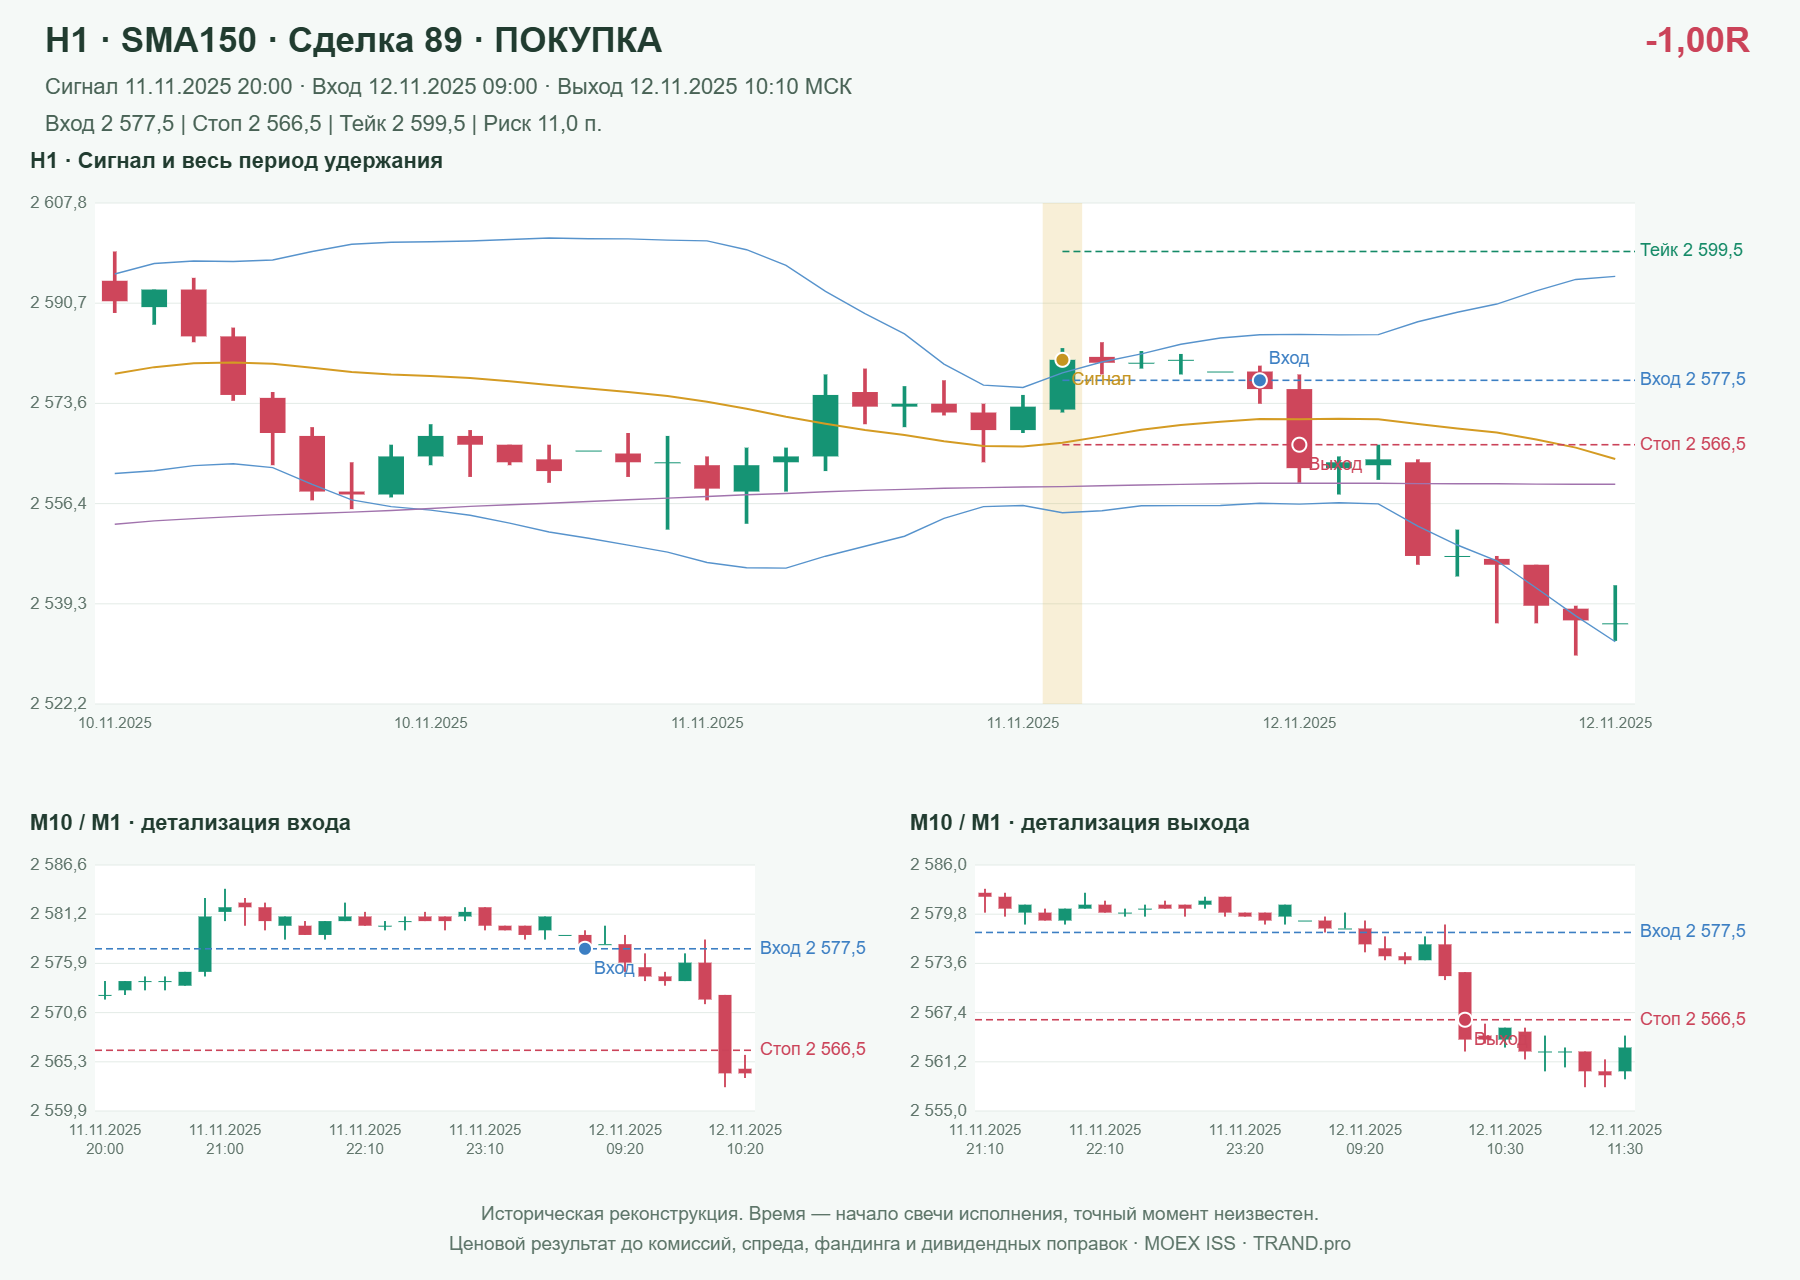1800x1280 pixels.
Task: Click the 'Вход 2 577,5' label in exit detail chart
Action: [1692, 931]
